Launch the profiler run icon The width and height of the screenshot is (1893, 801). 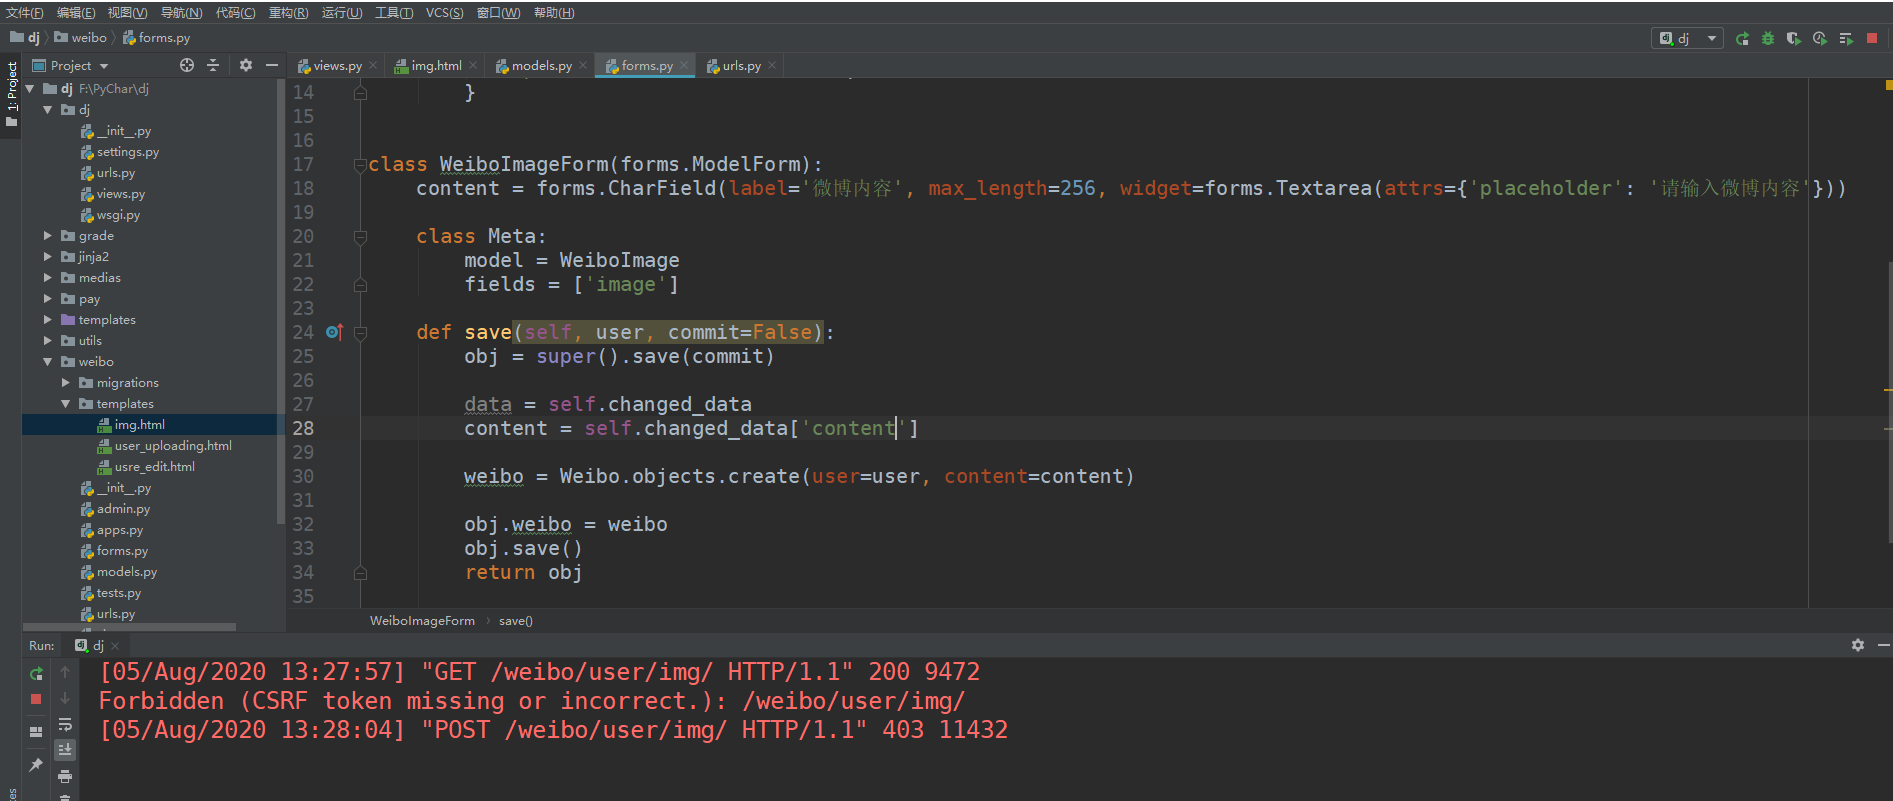[1820, 38]
